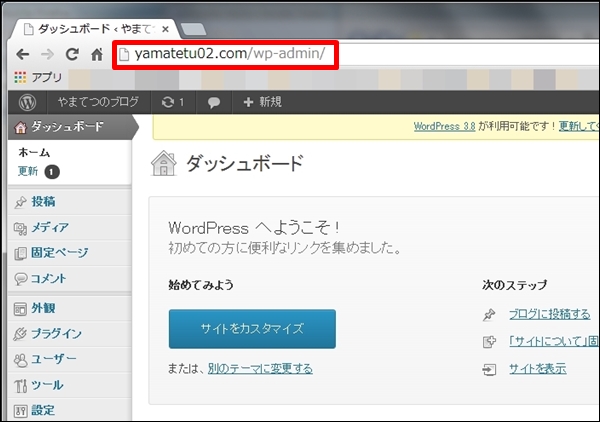Click the home icon in sidebar ダッシュボード item
Screen dimensions: 600x422
[20, 127]
